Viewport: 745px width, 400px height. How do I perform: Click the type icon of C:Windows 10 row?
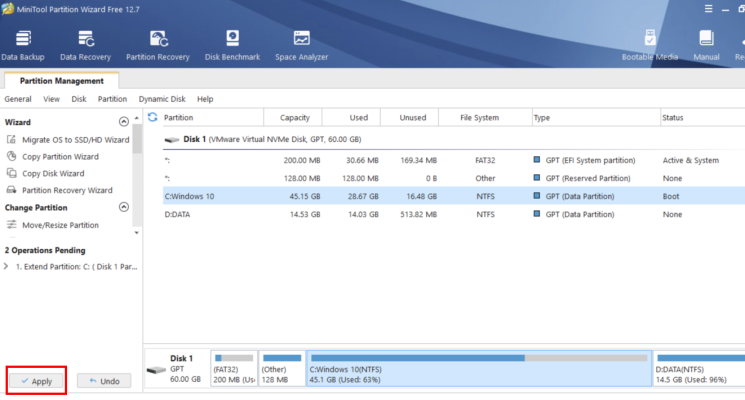(x=536, y=196)
